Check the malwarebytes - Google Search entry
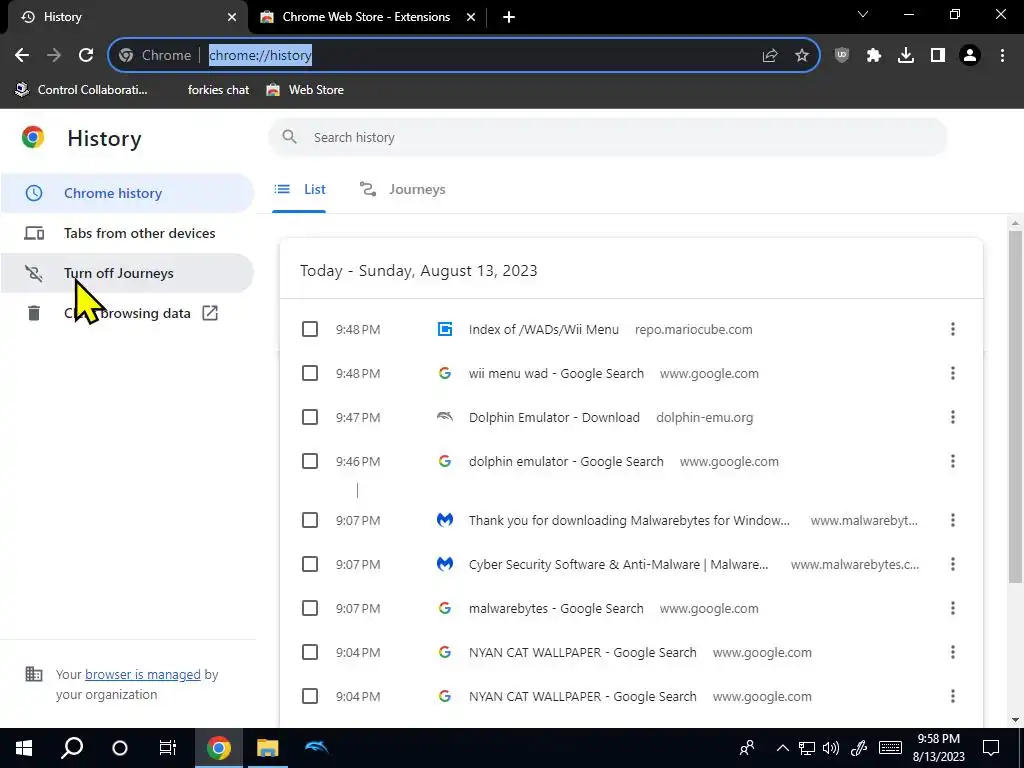The width and height of the screenshot is (1024, 768). tap(310, 608)
